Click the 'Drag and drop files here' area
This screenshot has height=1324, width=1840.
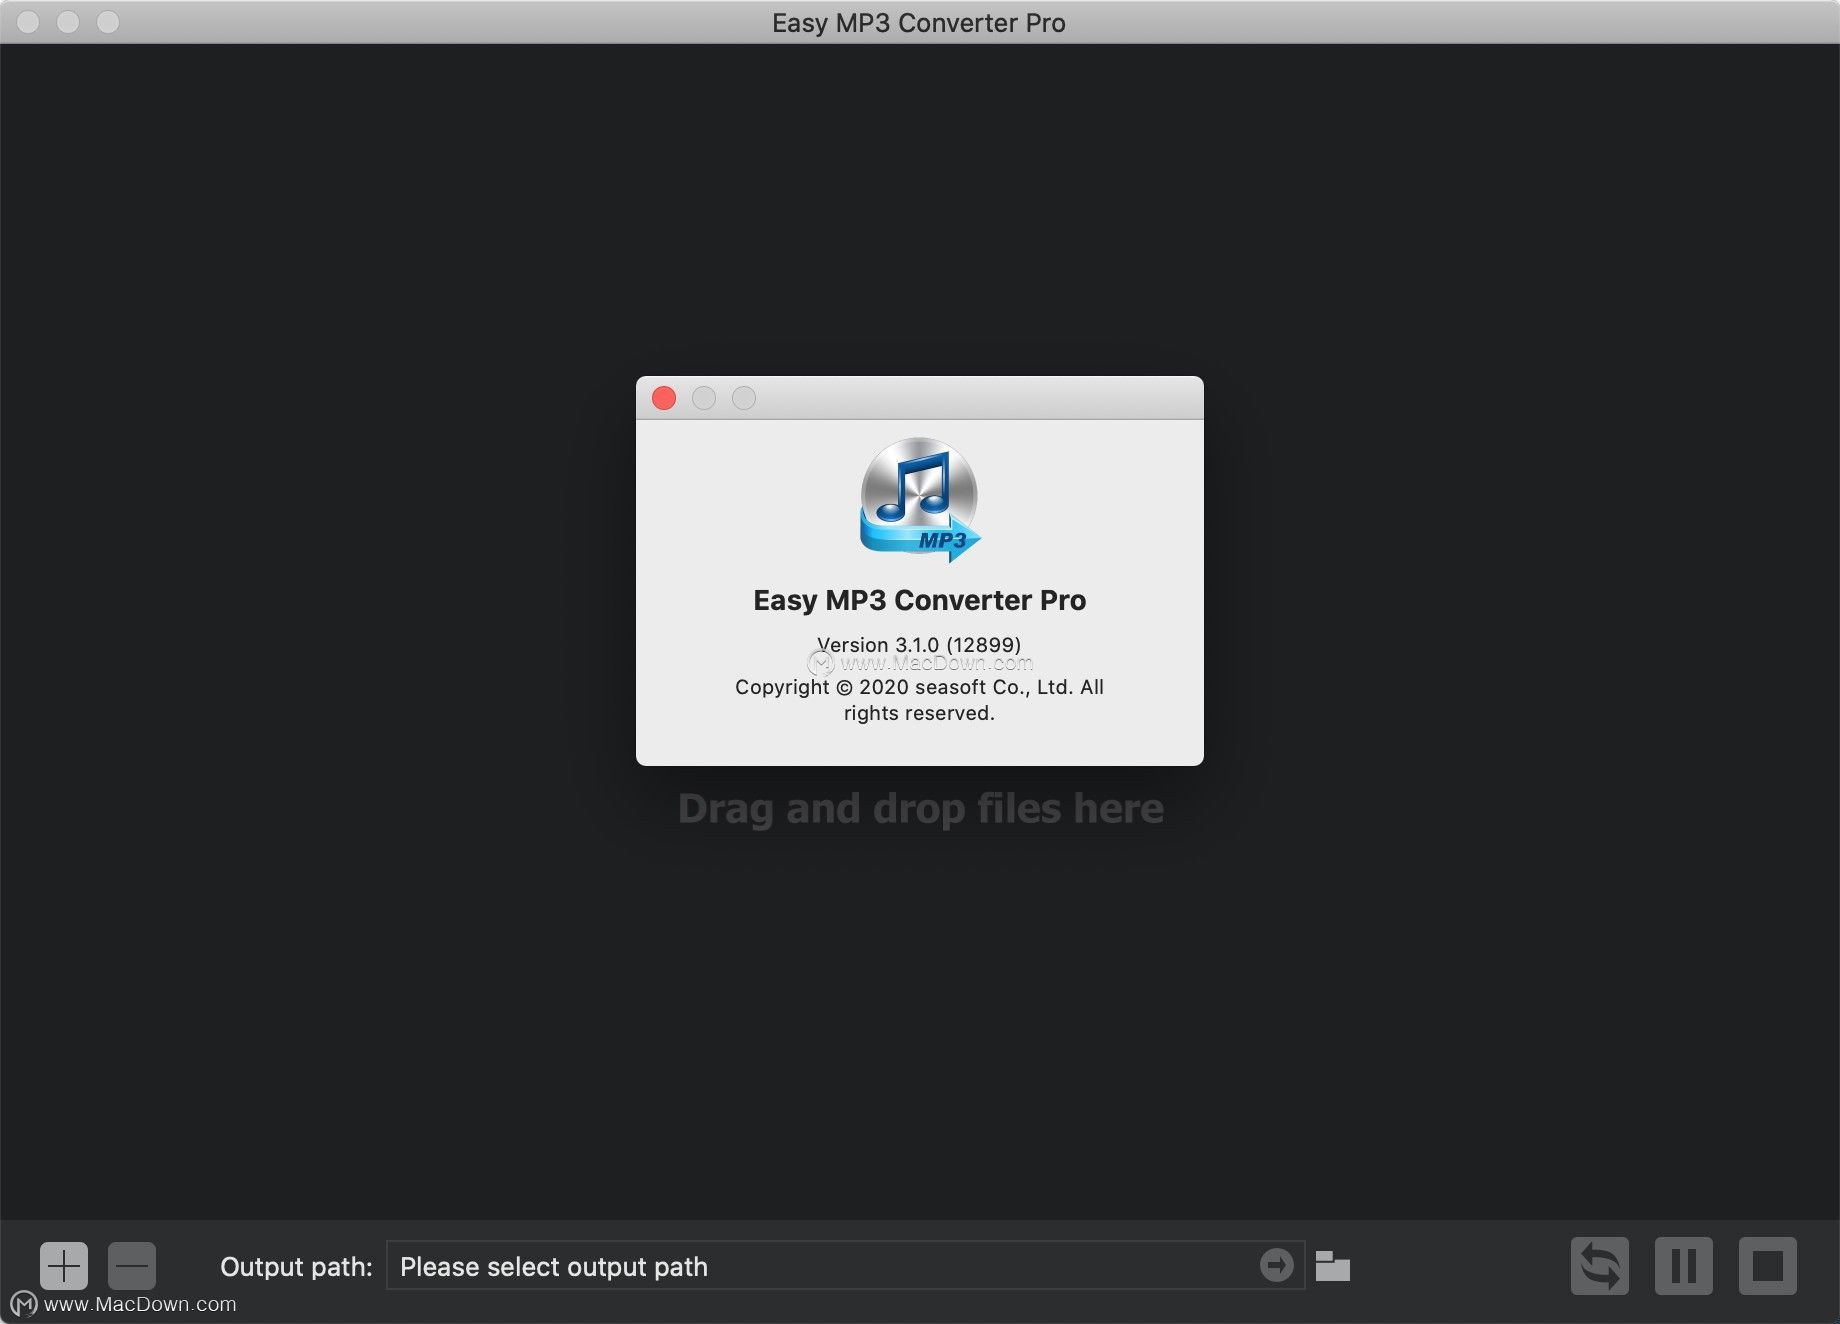(921, 808)
